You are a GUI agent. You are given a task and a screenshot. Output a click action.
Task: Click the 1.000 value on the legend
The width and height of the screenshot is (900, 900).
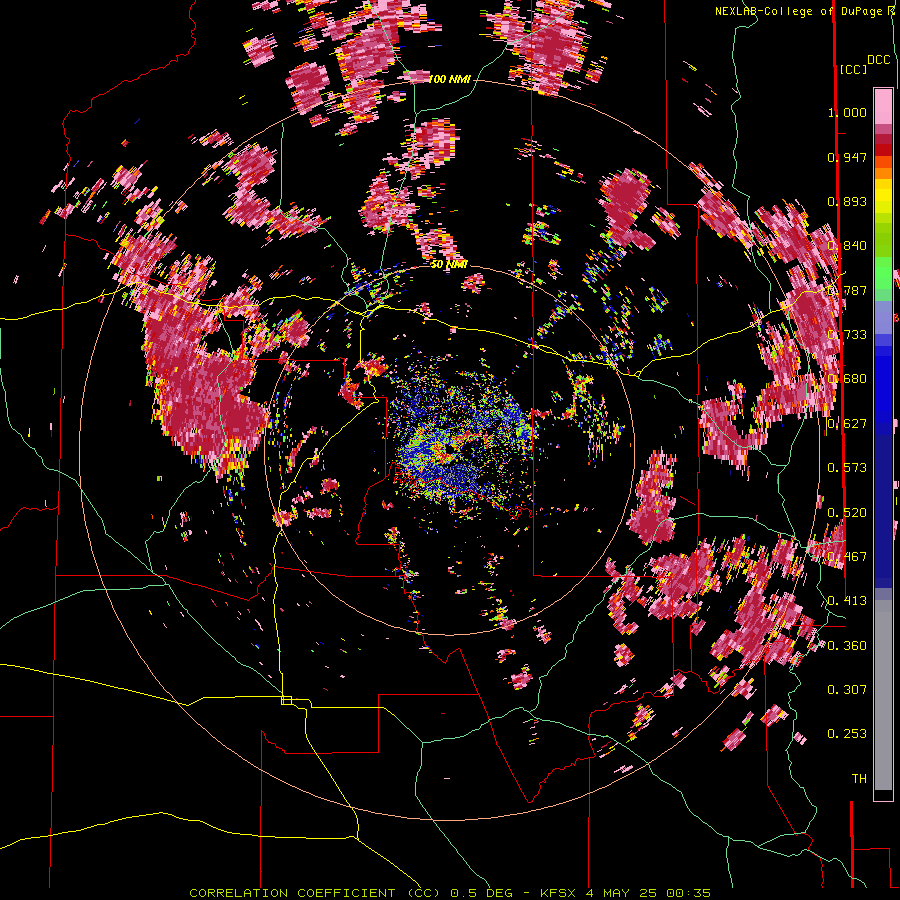point(847,112)
